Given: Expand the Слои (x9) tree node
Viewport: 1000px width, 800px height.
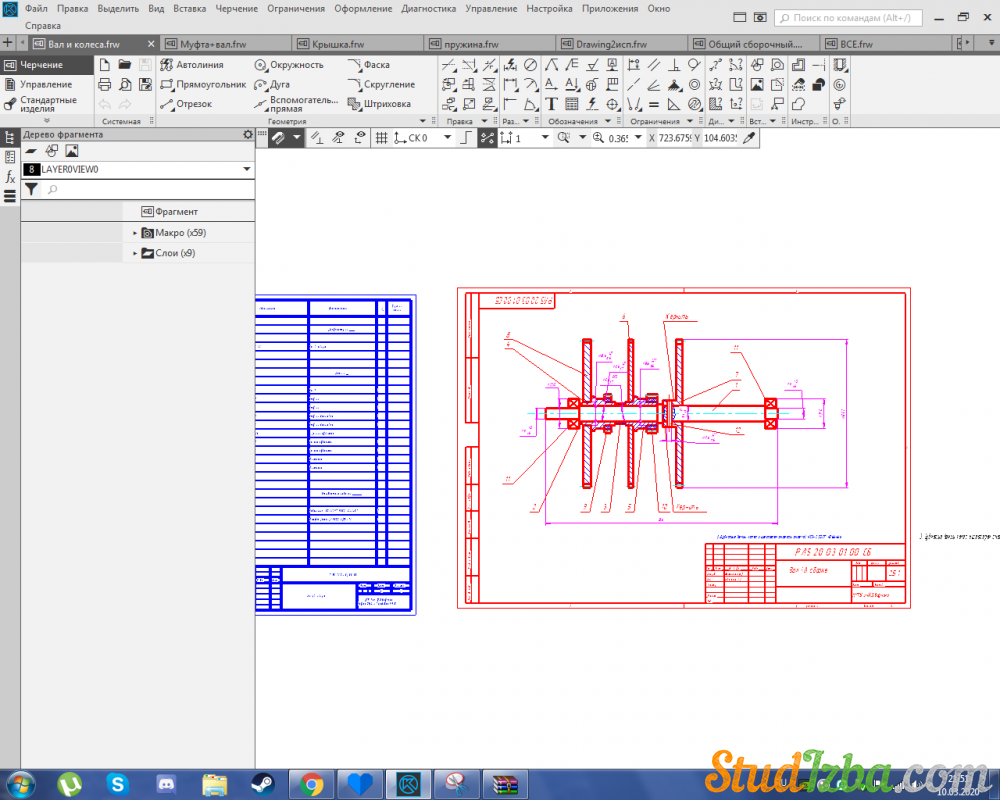Looking at the screenshot, I should pyautogui.click(x=135, y=254).
